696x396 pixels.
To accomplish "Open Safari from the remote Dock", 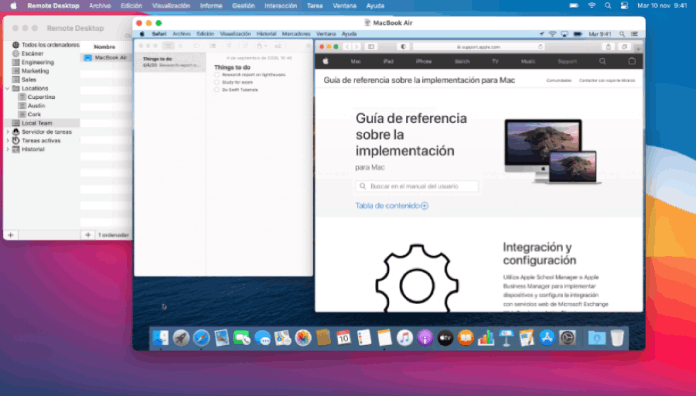I will coord(202,338).
